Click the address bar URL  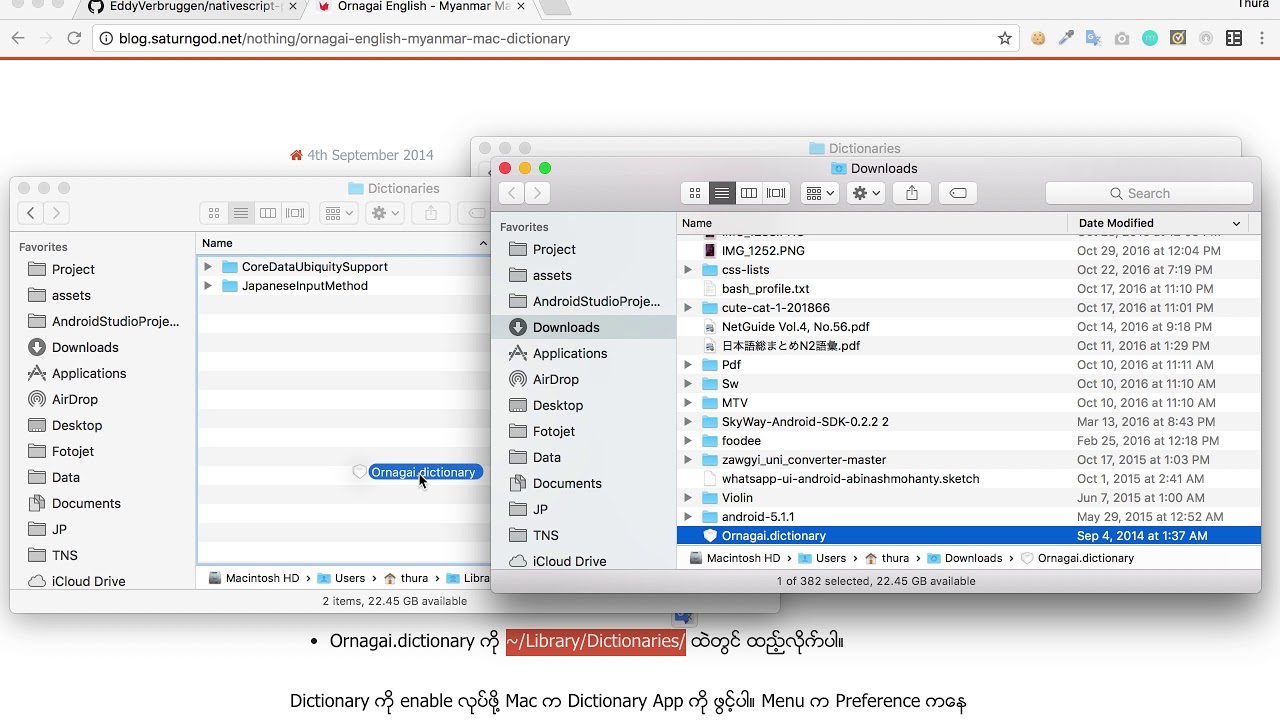pyautogui.click(x=344, y=38)
